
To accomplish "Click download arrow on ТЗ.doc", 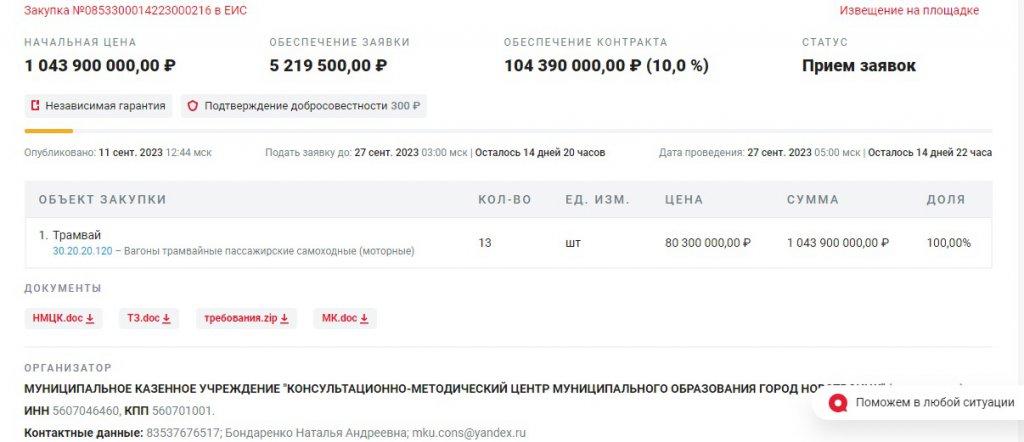I will pyautogui.click(x=166, y=319).
